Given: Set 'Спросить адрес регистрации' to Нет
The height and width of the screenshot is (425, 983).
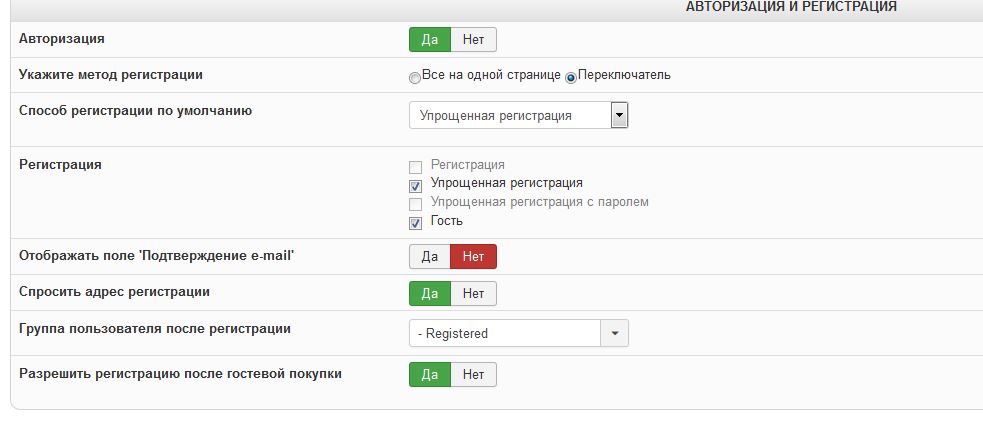Looking at the screenshot, I should click(x=473, y=293).
